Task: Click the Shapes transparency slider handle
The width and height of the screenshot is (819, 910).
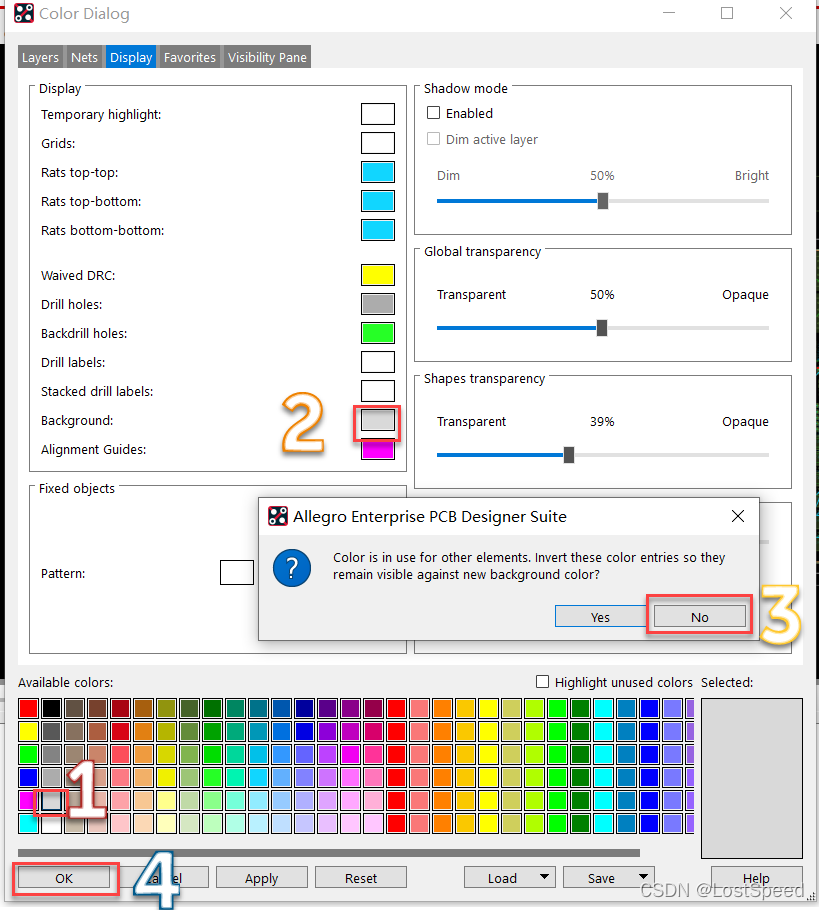Action: (569, 455)
